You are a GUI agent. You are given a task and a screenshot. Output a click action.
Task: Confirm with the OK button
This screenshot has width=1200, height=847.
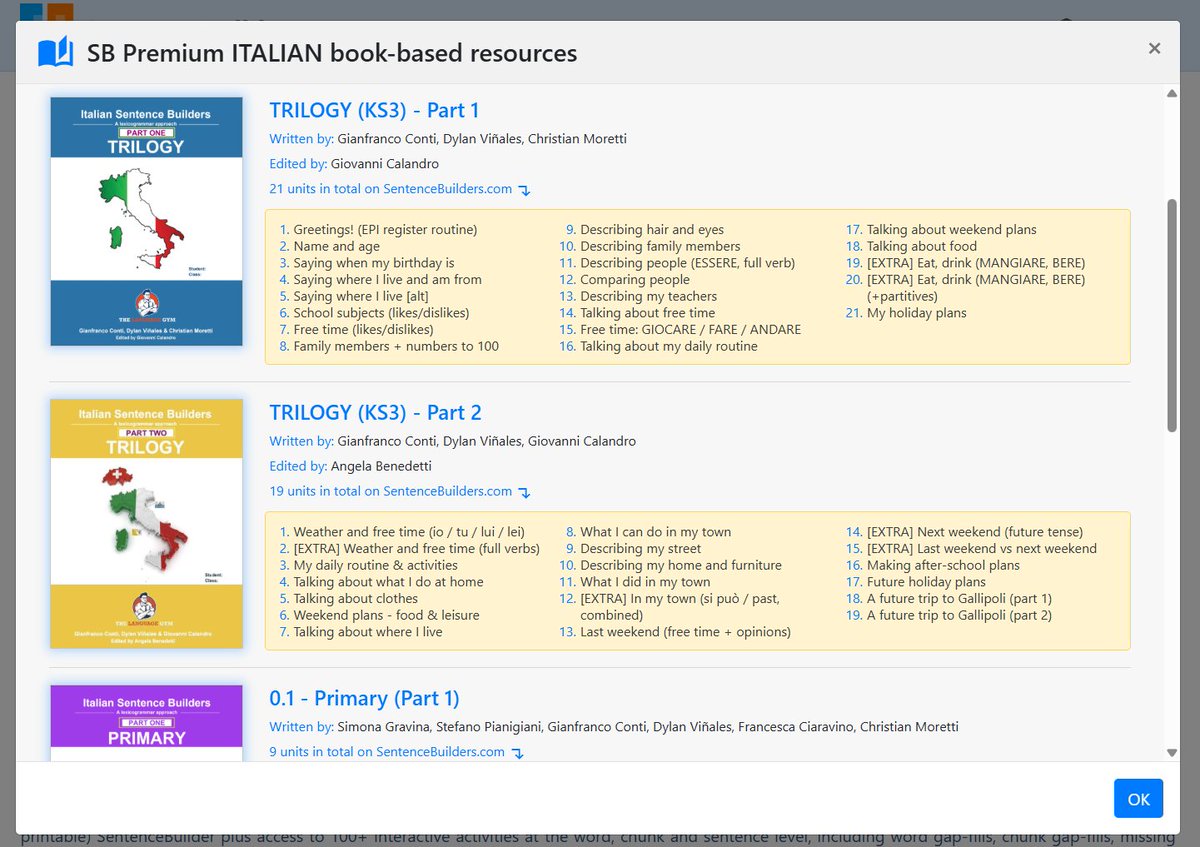1138,799
